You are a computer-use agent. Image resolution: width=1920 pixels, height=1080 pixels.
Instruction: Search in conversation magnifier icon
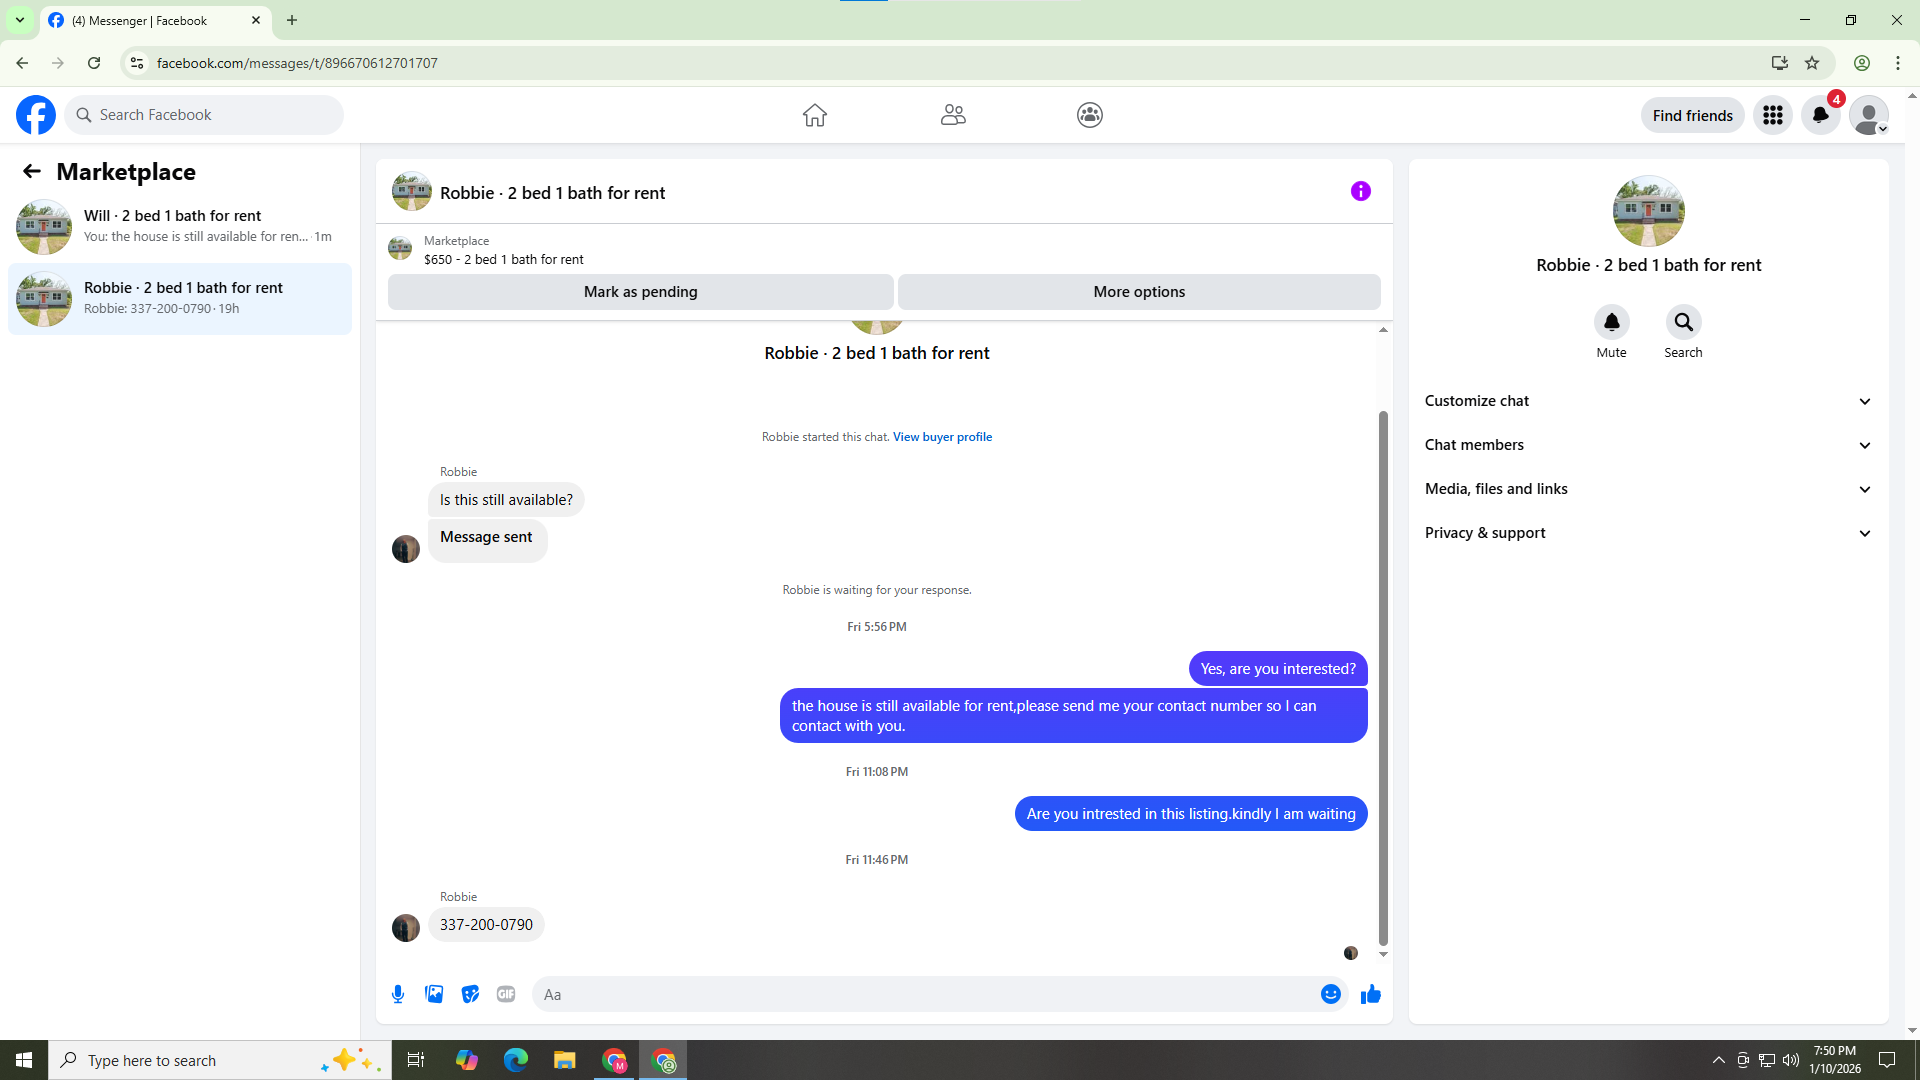1683,322
